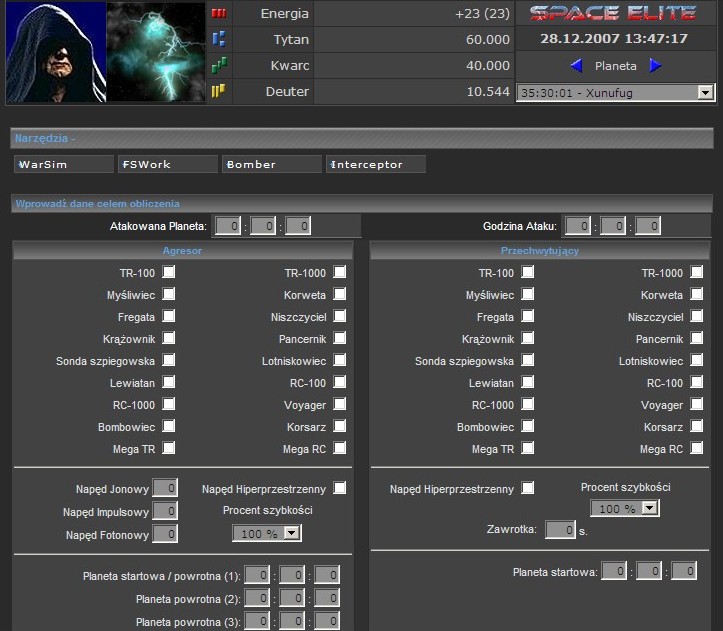Click the blue Tytan resource icon
Viewport: 723px width, 631px height.
click(218, 40)
